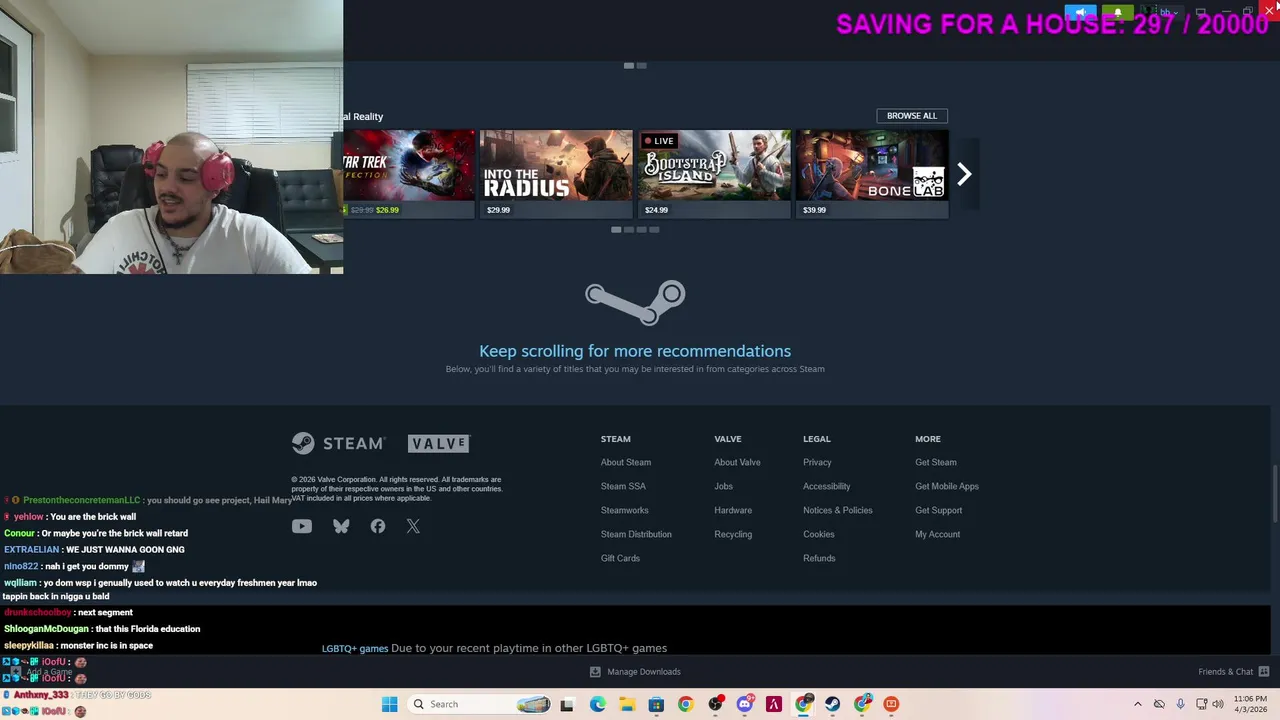Open the Steam notifications bell icon
The height and width of the screenshot is (720, 1280).
(x=1118, y=12)
